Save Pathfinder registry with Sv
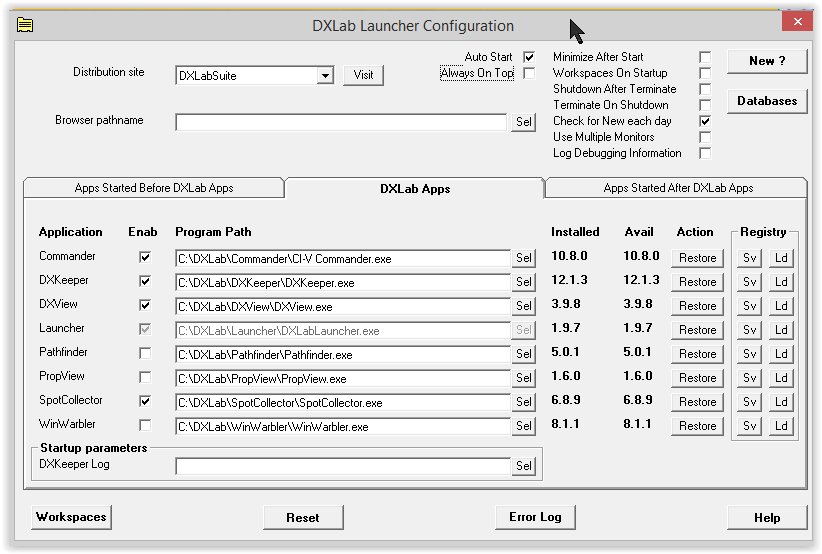 coord(750,354)
